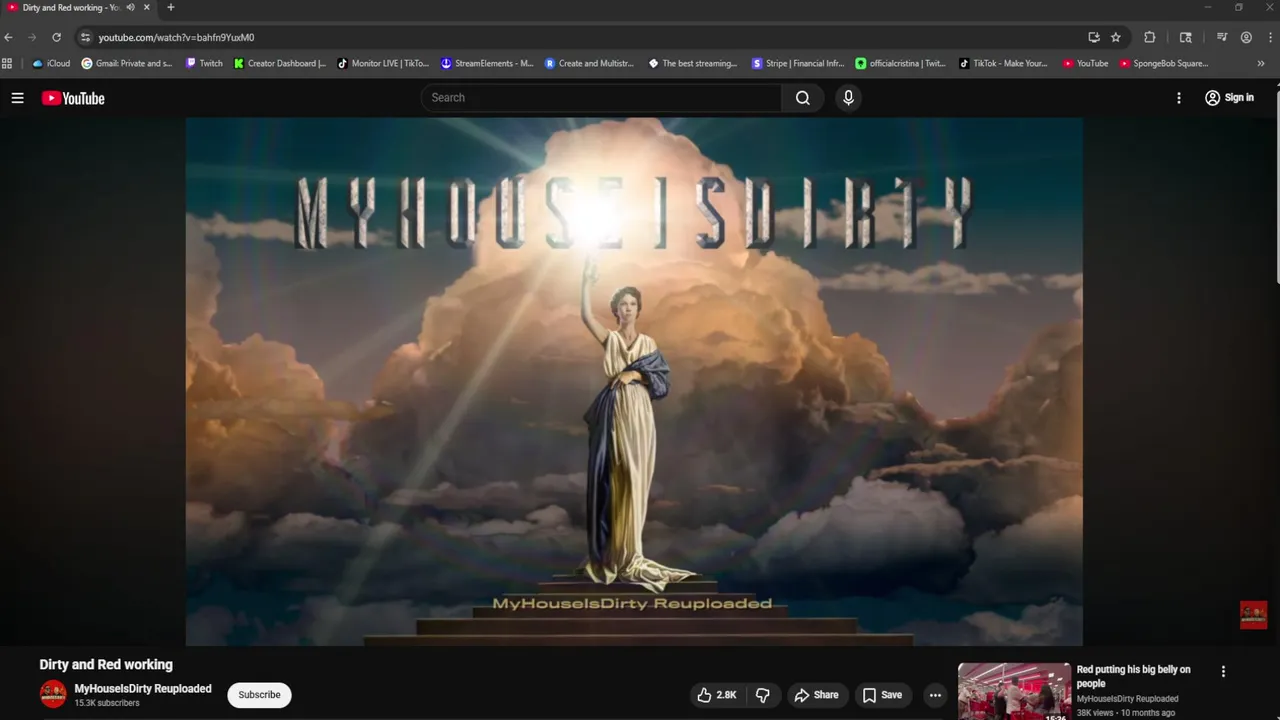The image size is (1280, 720).
Task: Subscribe to MyHouseIsDirty Reuploaded
Action: point(259,695)
